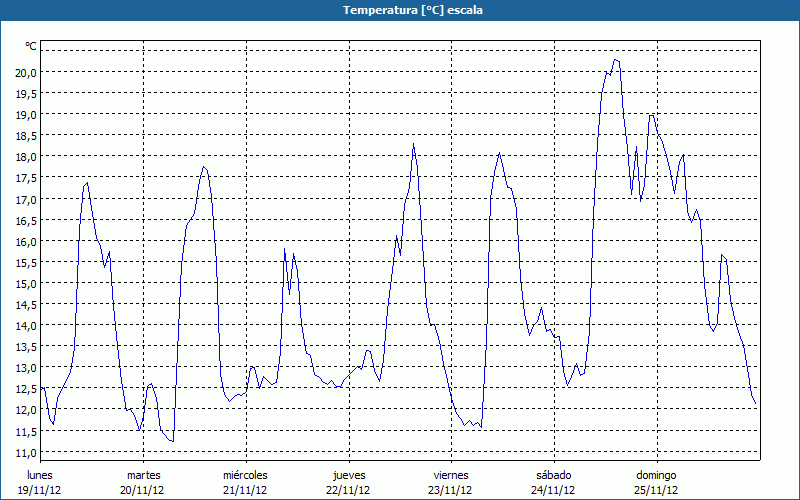Select the "lunes" day label
800x500 pixels.
[x=40, y=474]
